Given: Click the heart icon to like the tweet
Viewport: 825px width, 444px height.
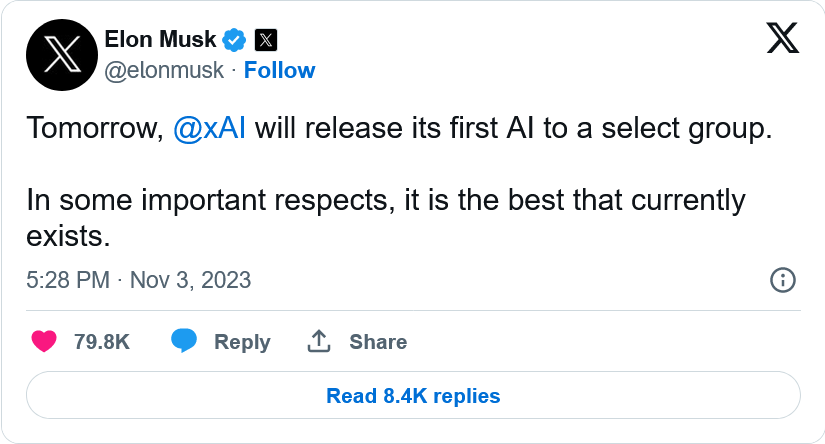Looking at the screenshot, I should 44,341.
